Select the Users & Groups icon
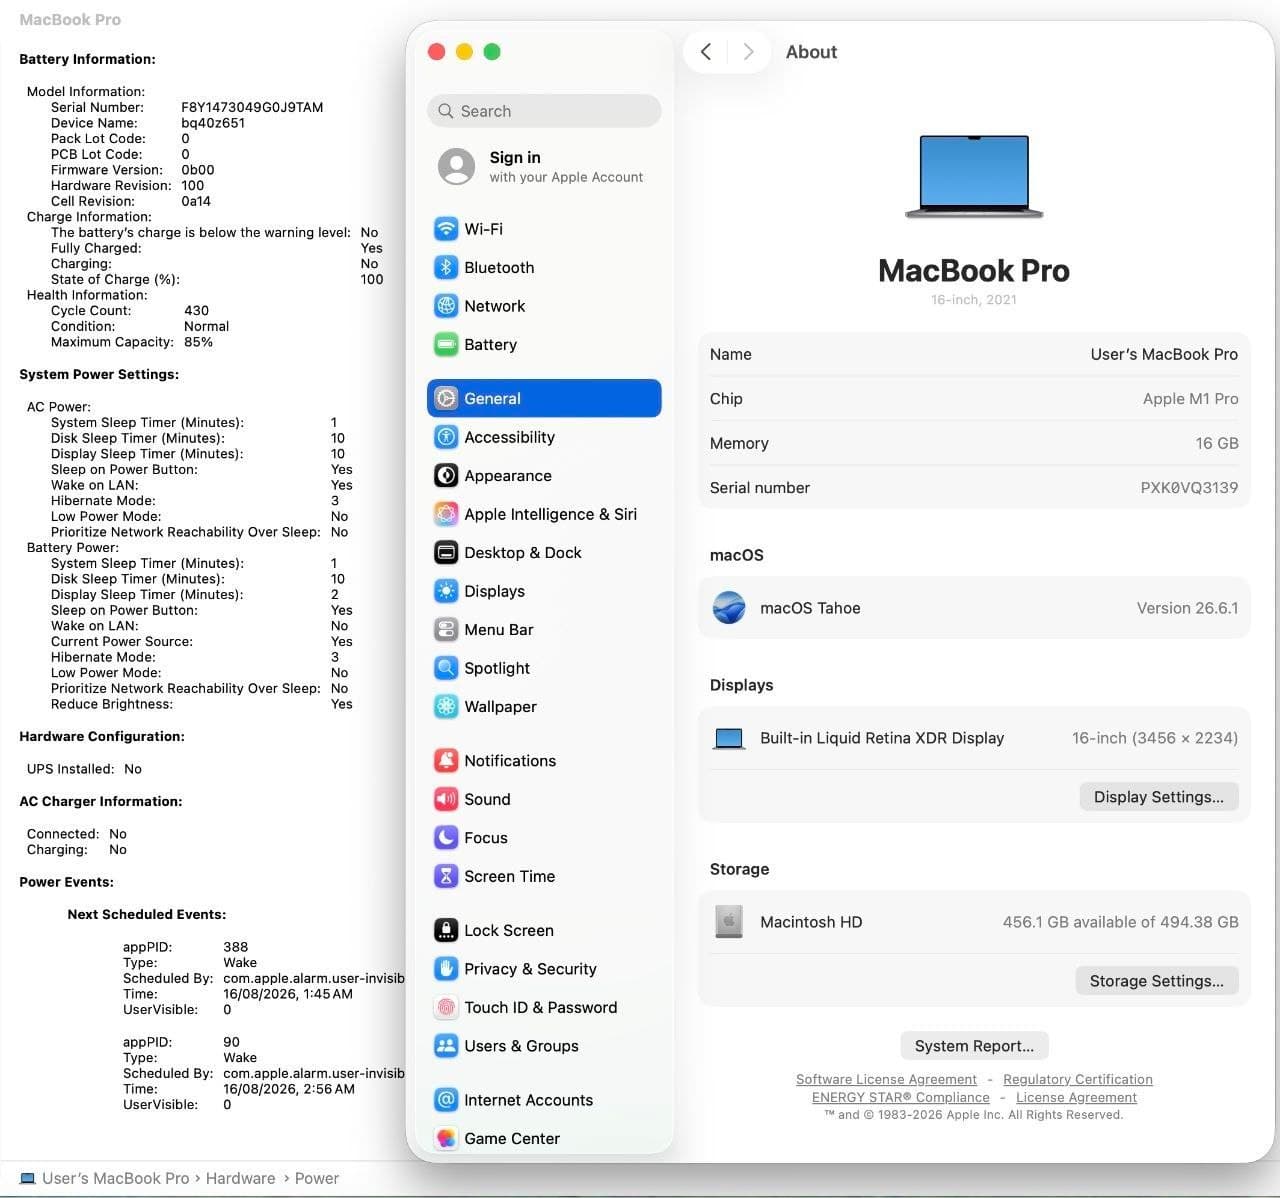 (x=446, y=1046)
